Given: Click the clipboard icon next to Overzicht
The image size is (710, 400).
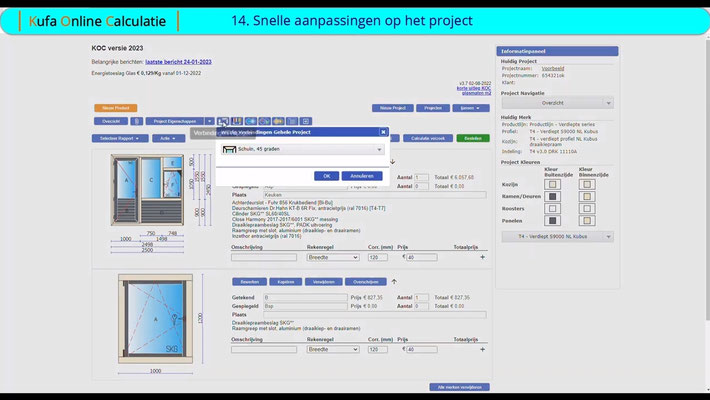Looking at the screenshot, I should tap(137, 121).
